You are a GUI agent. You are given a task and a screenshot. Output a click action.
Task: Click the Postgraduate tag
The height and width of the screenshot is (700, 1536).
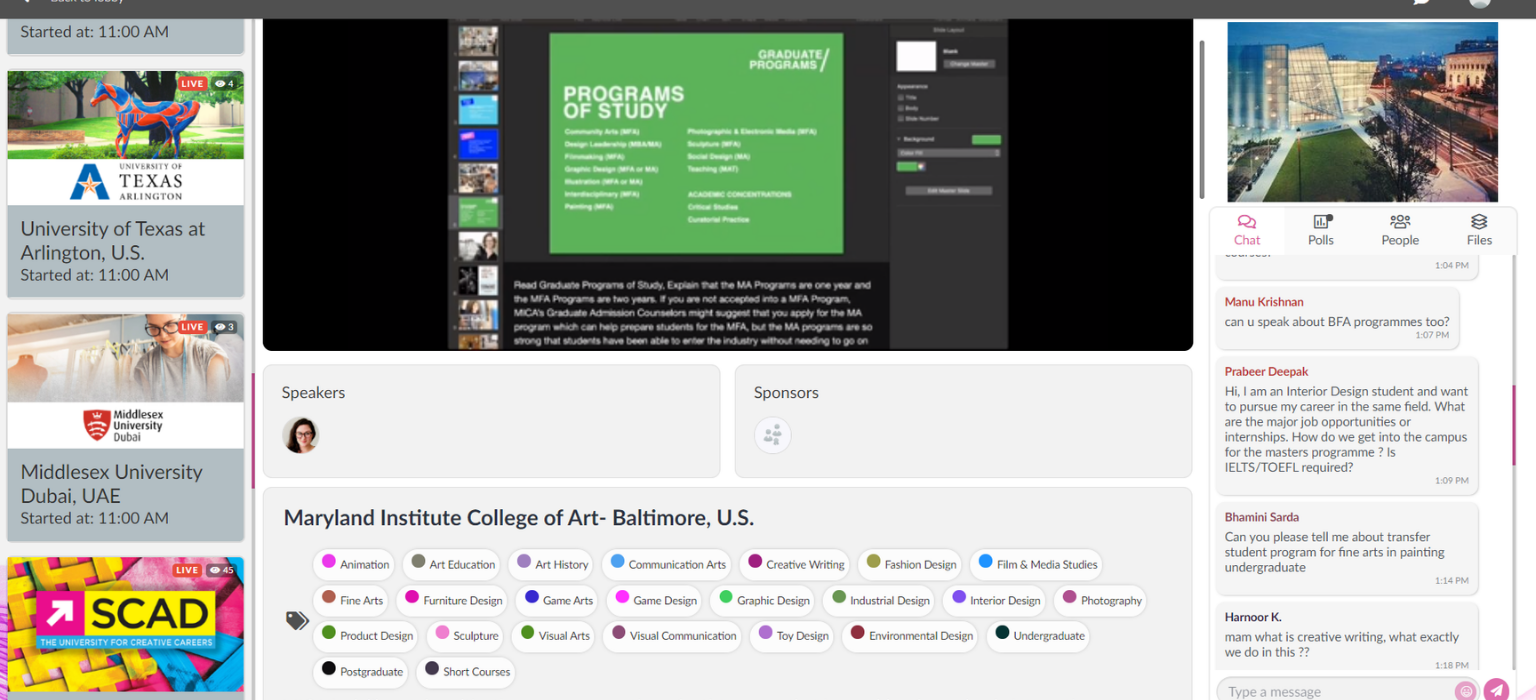tap(361, 671)
